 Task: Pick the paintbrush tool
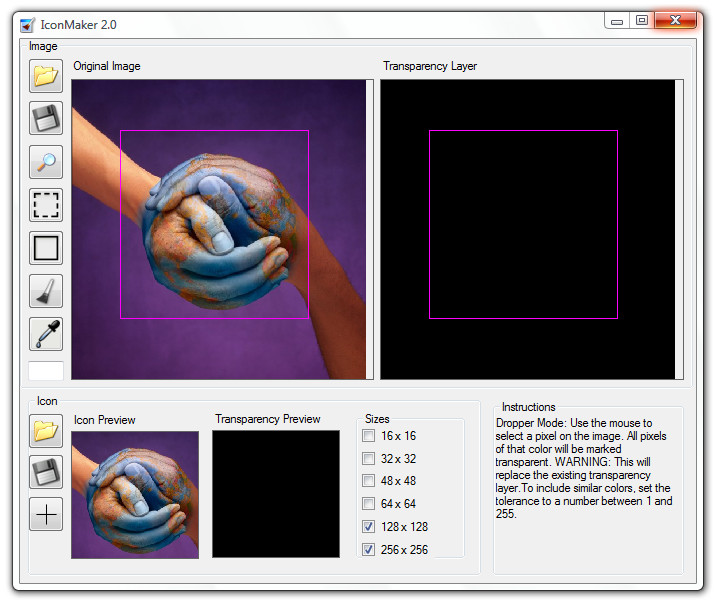click(46, 291)
